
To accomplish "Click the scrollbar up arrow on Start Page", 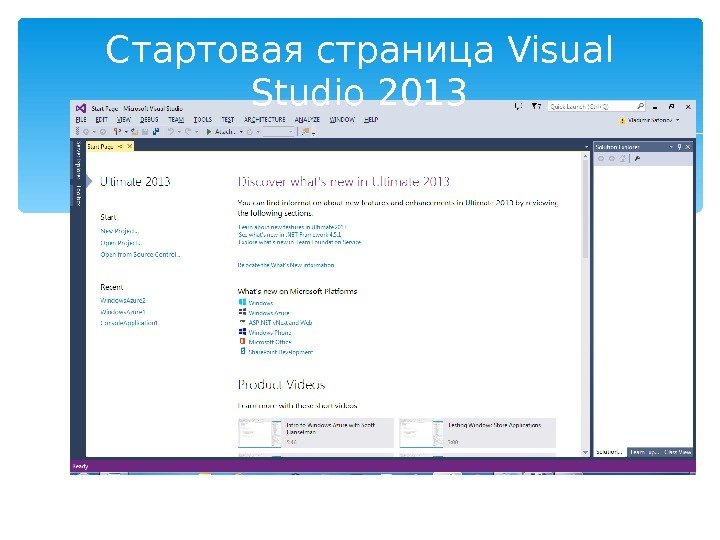I will (585, 156).
